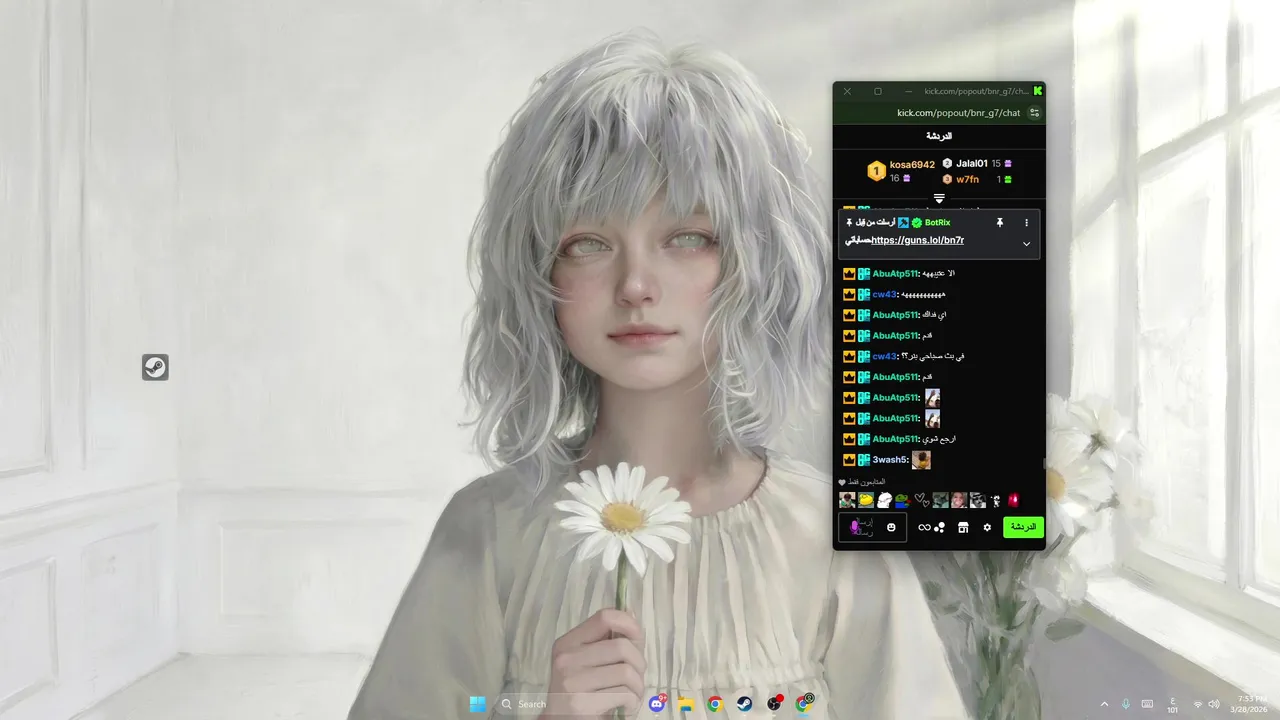1280x720 pixels.
Task: Click the pin icon on the BotRix message
Action: [x=999, y=222]
